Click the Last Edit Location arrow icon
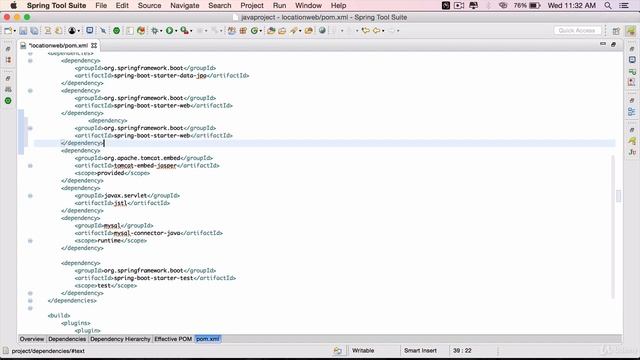This screenshot has width=640, height=360. [365, 31]
